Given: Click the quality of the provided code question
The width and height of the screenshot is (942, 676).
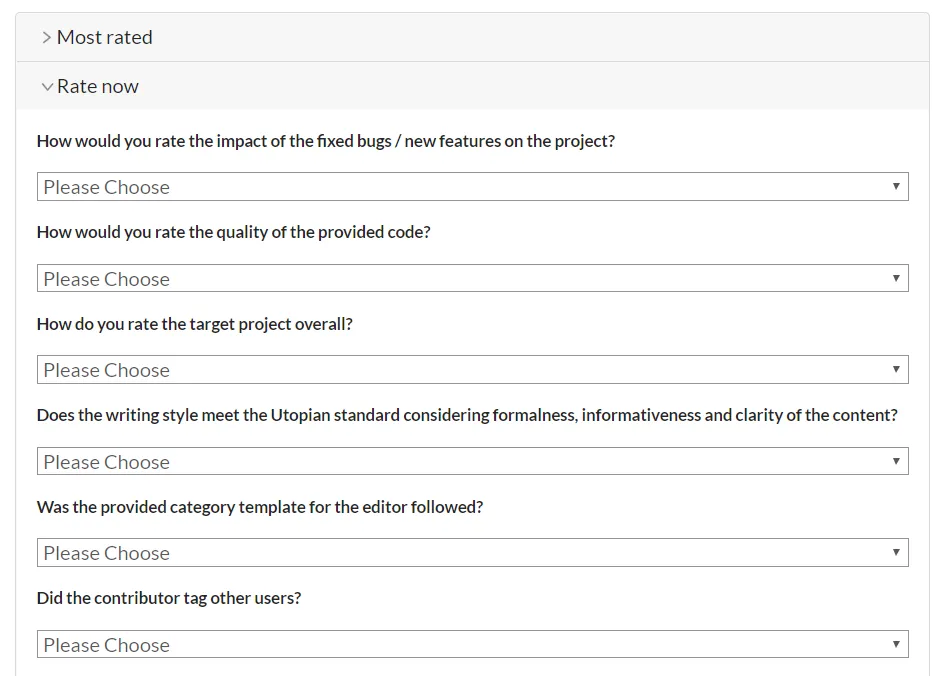Looking at the screenshot, I should click(x=233, y=232).
